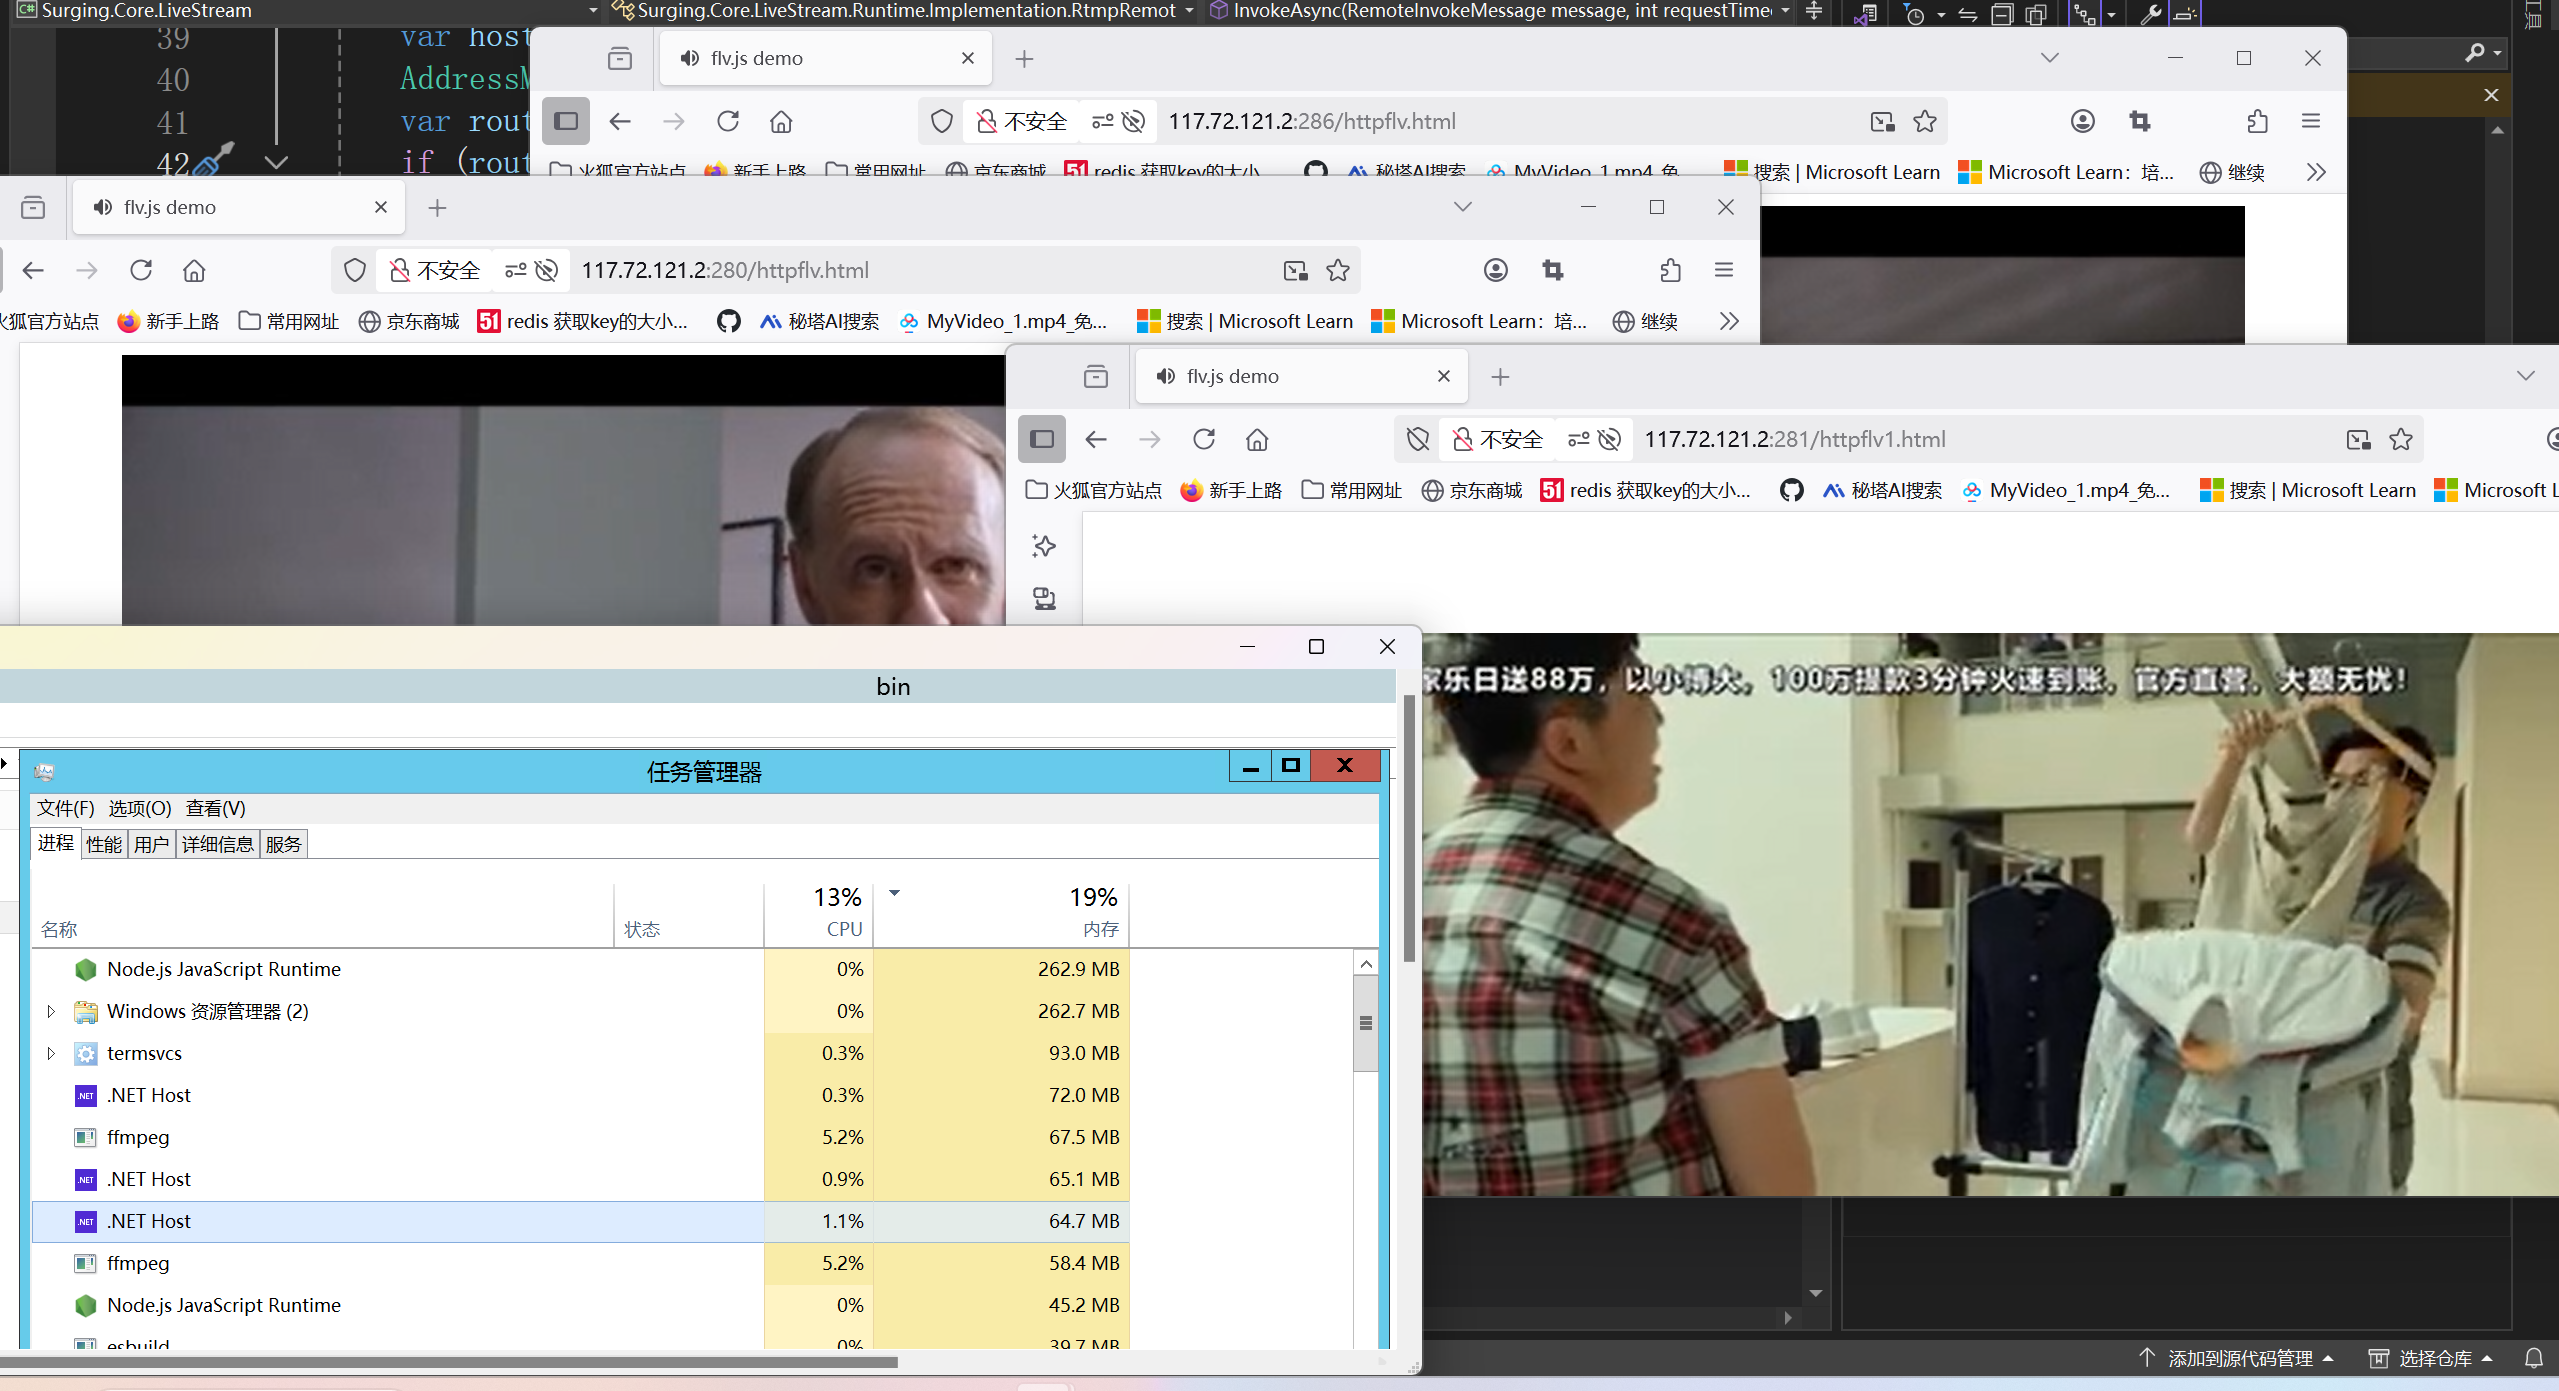Toggle tracking protection shield on 281 page

1418,439
